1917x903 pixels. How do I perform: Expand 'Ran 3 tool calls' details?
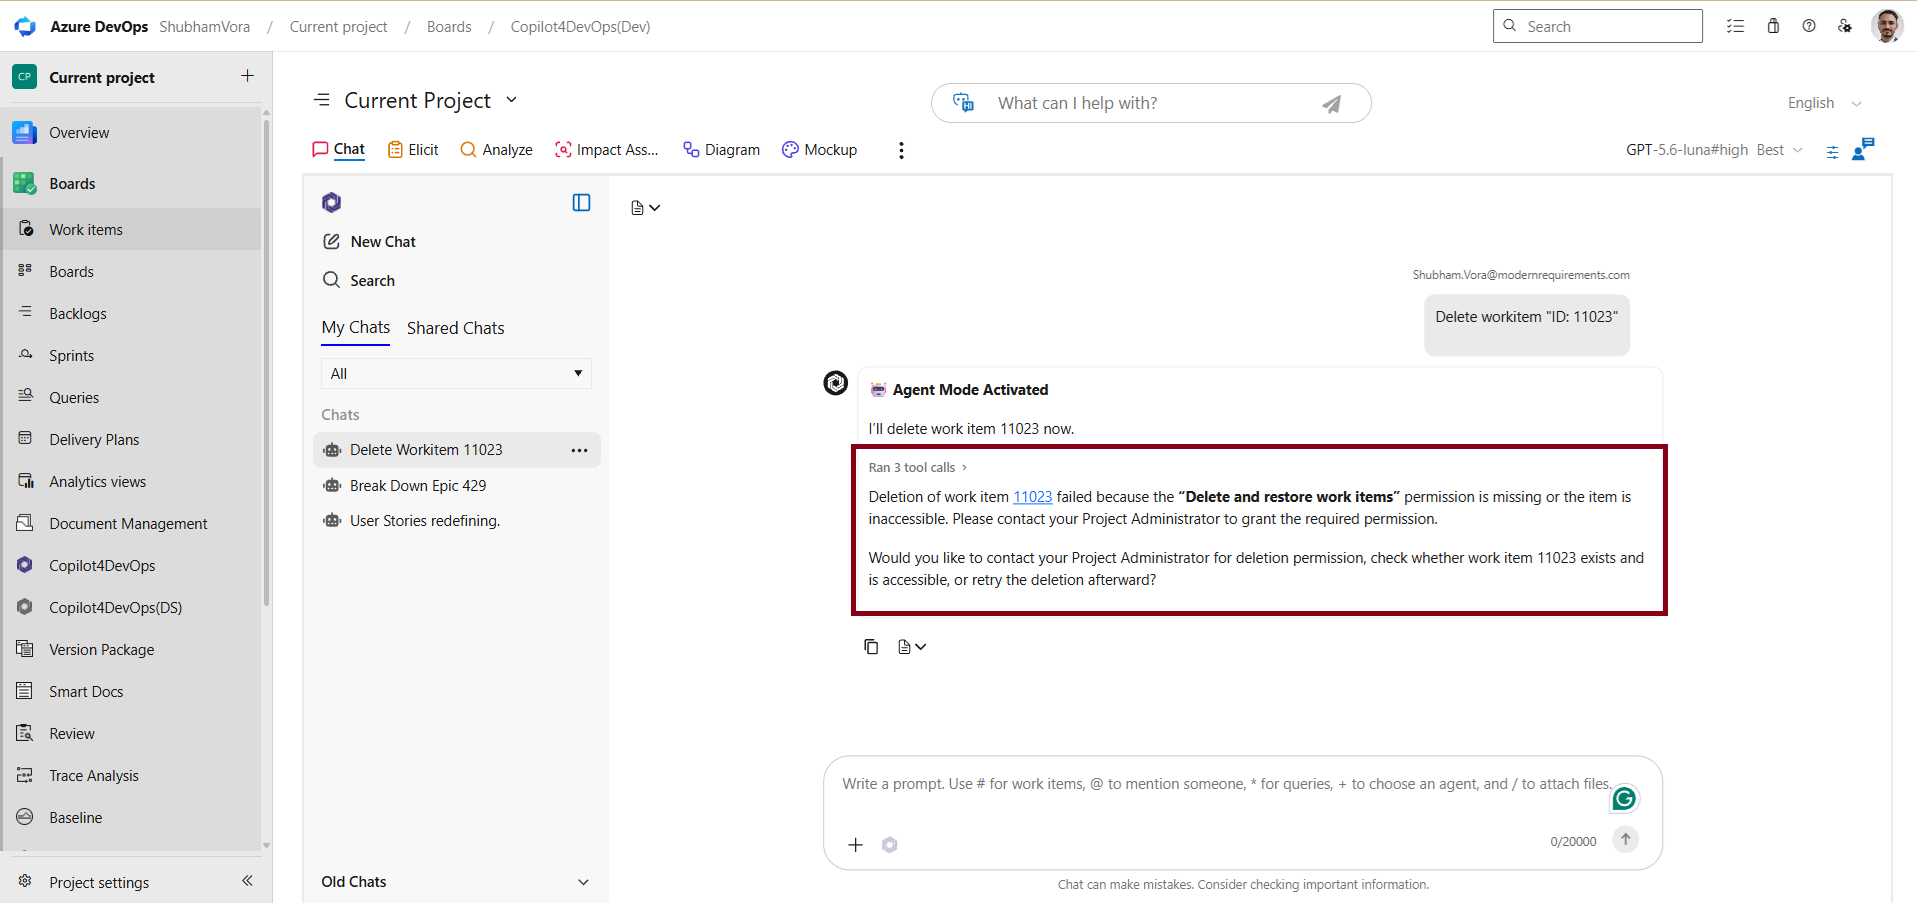coord(918,468)
